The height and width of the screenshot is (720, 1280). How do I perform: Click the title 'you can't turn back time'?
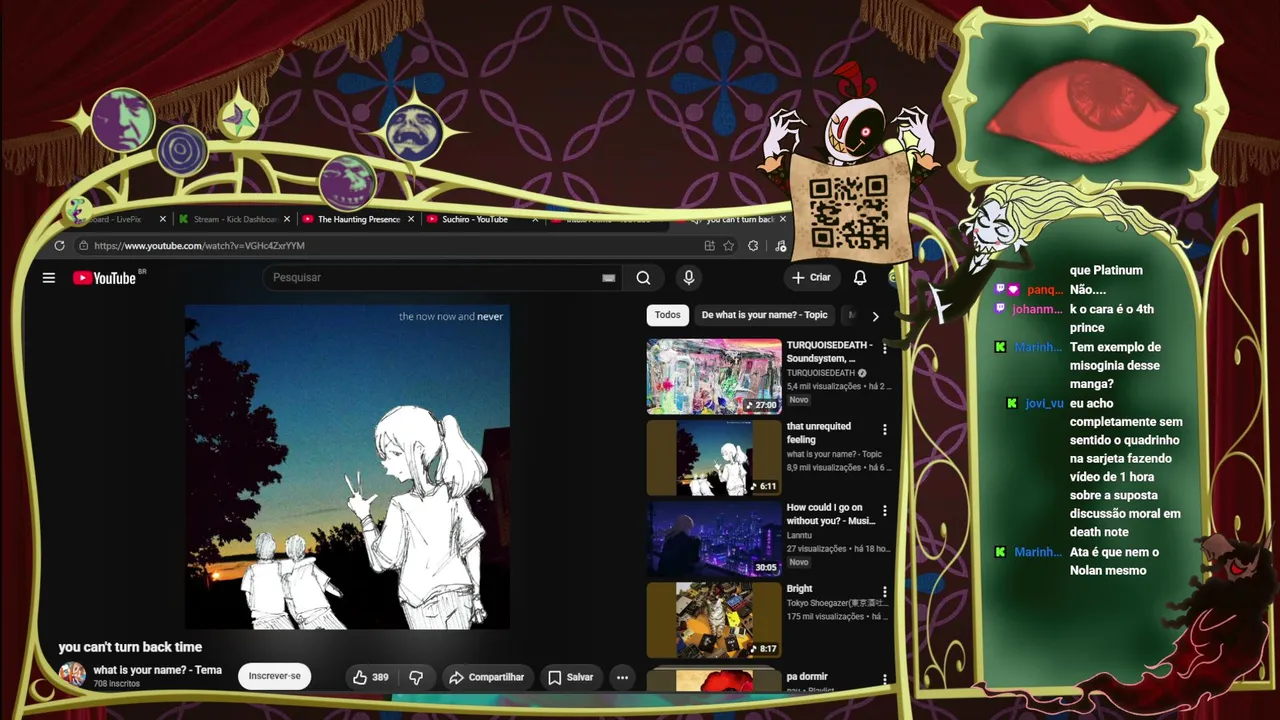pos(130,647)
